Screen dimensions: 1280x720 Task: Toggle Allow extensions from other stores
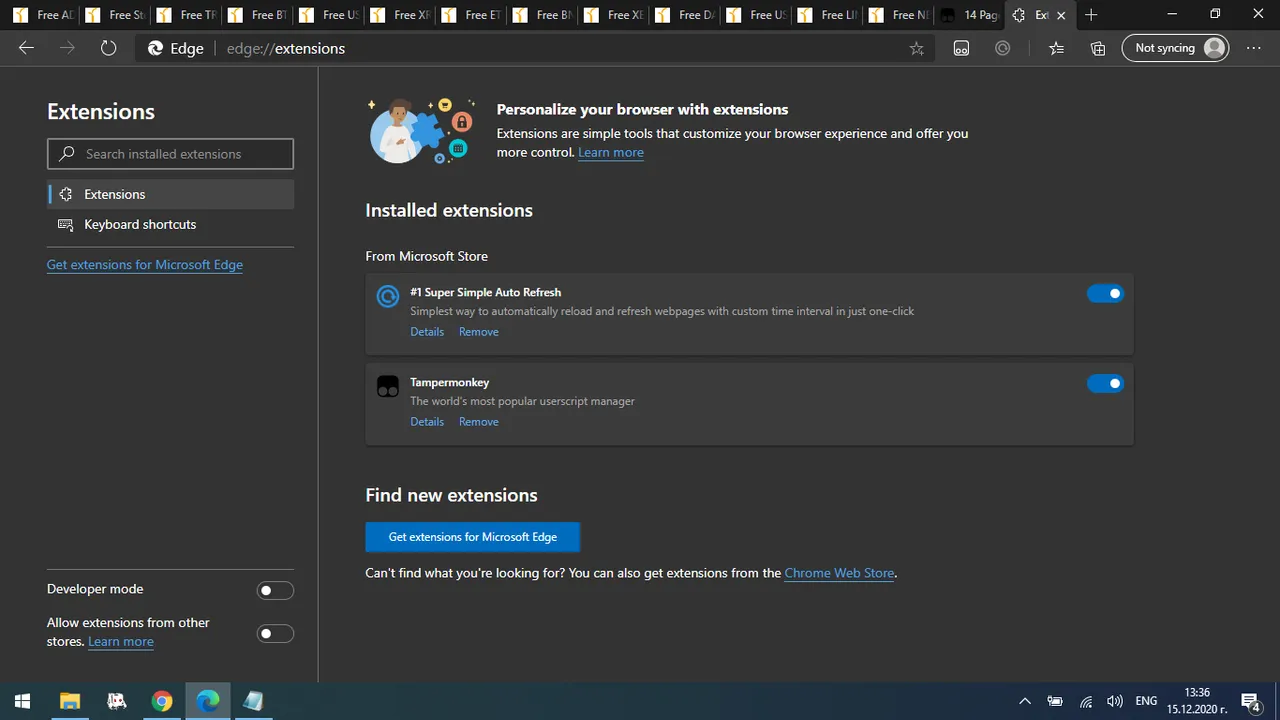275,633
